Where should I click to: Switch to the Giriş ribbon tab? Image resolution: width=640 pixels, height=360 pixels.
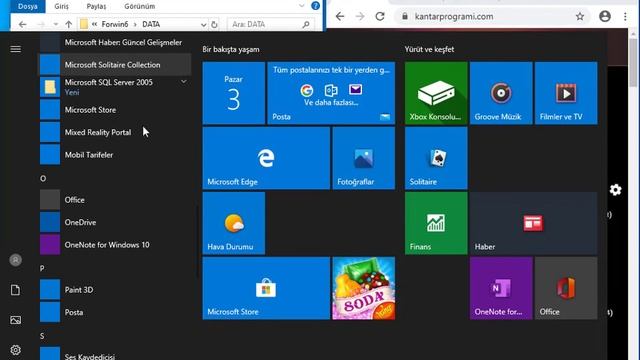point(62,6)
